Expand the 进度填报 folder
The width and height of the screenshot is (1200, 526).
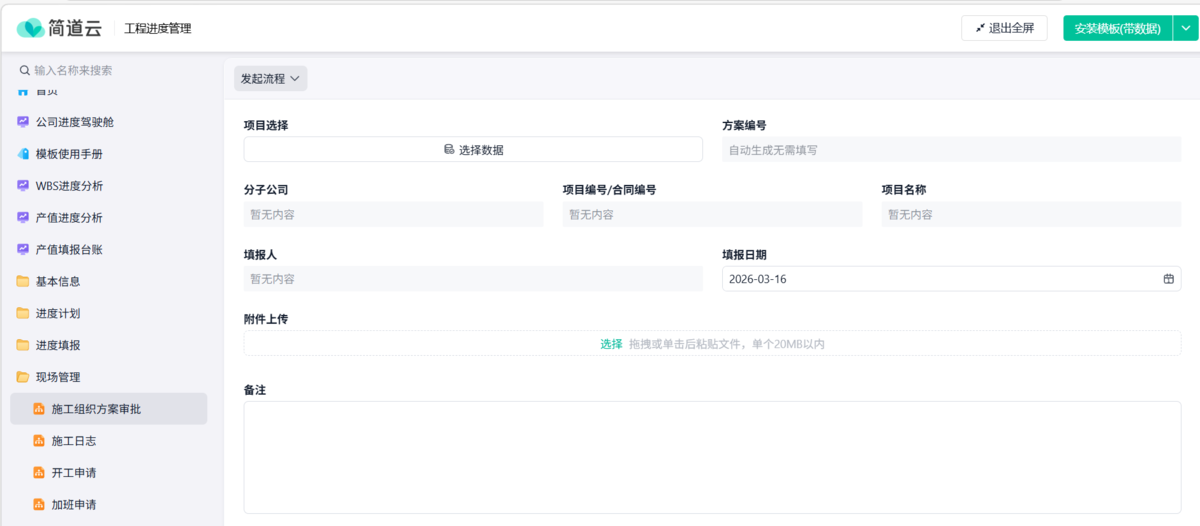pos(111,346)
